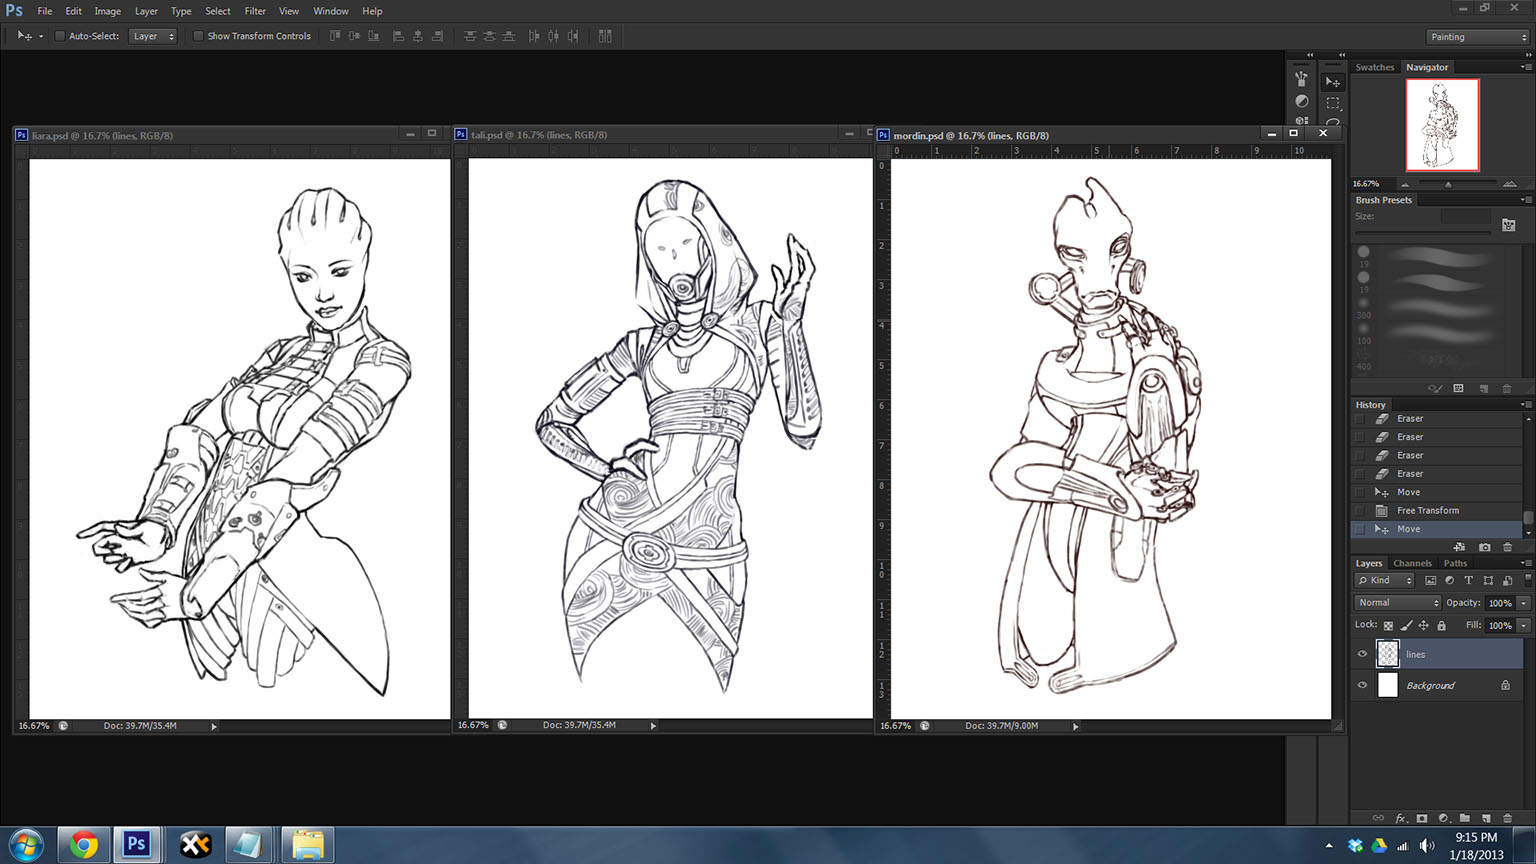This screenshot has width=1536, height=864.
Task: Click the Navigator zoom slider handle
Action: (1448, 184)
